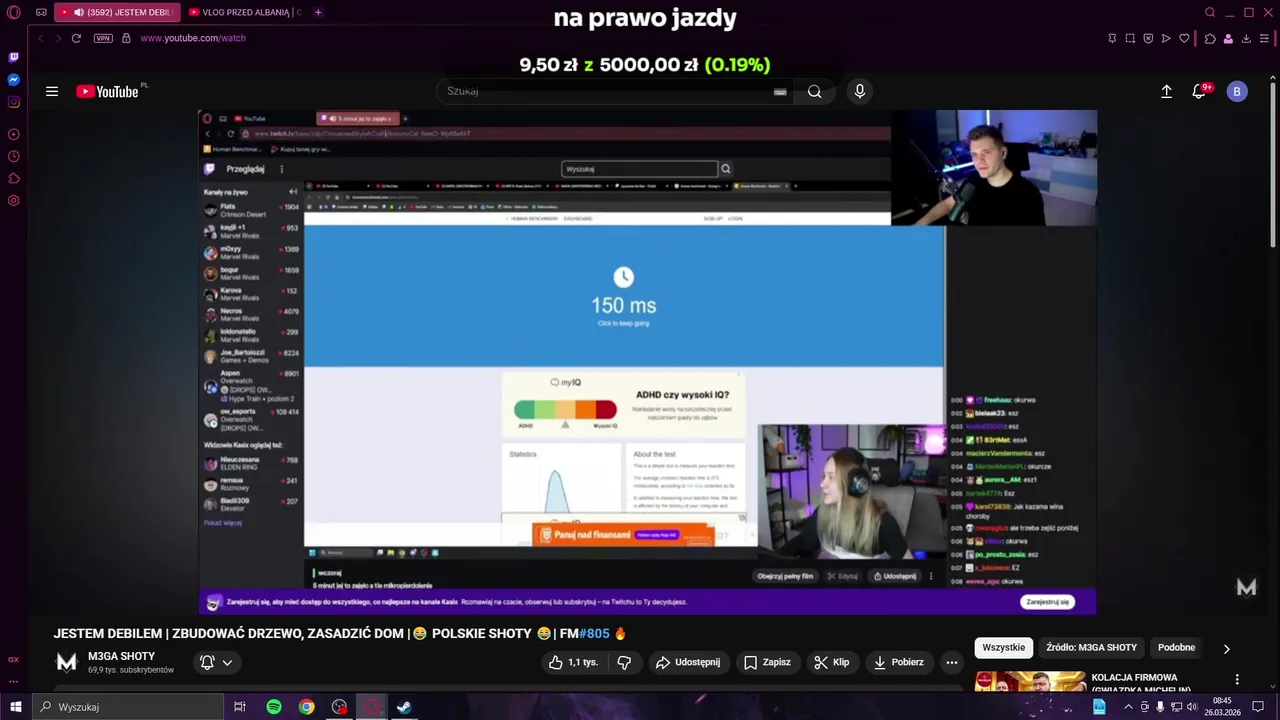Open the YouTube guide hamburger menu
The image size is (1280, 720).
52,91
